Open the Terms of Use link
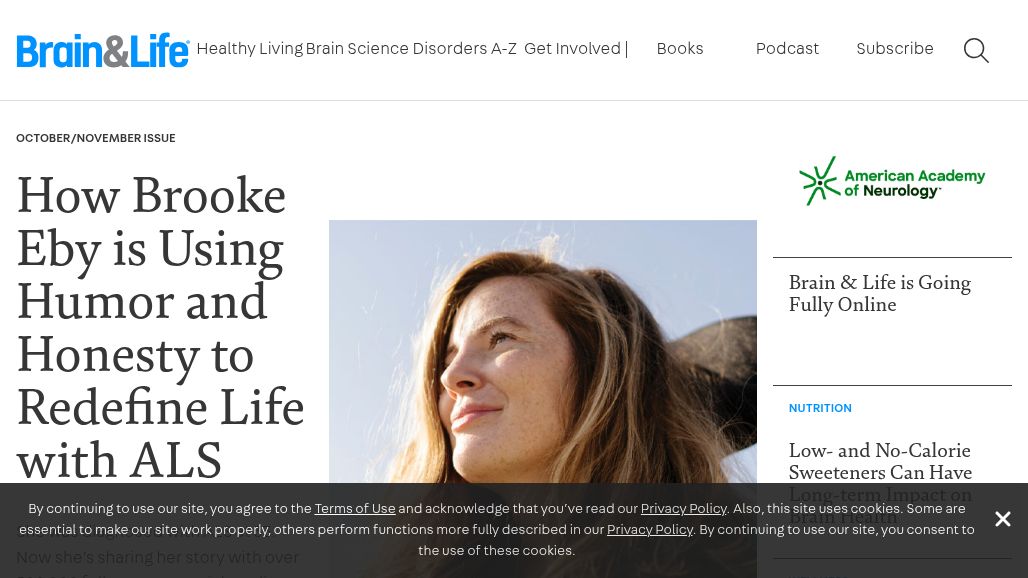1028x578 pixels. [x=355, y=509]
